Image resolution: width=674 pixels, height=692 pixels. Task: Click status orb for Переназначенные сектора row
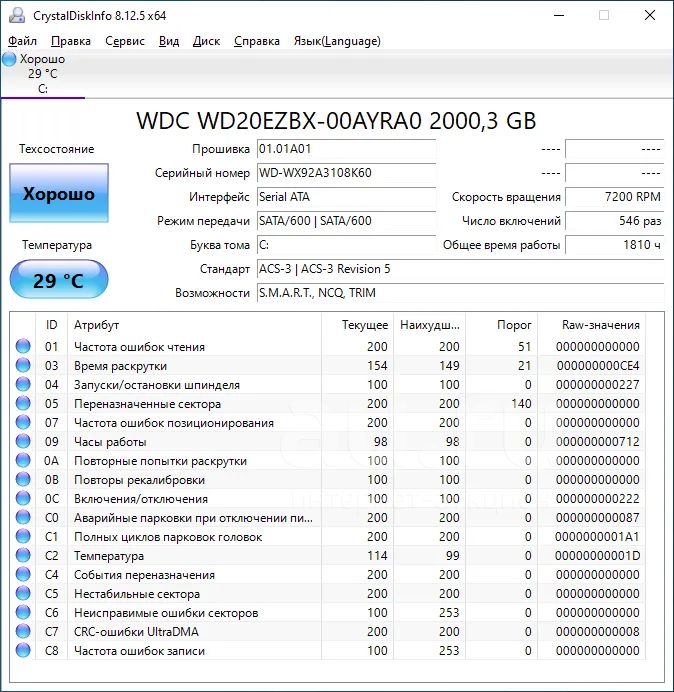tap(23, 403)
